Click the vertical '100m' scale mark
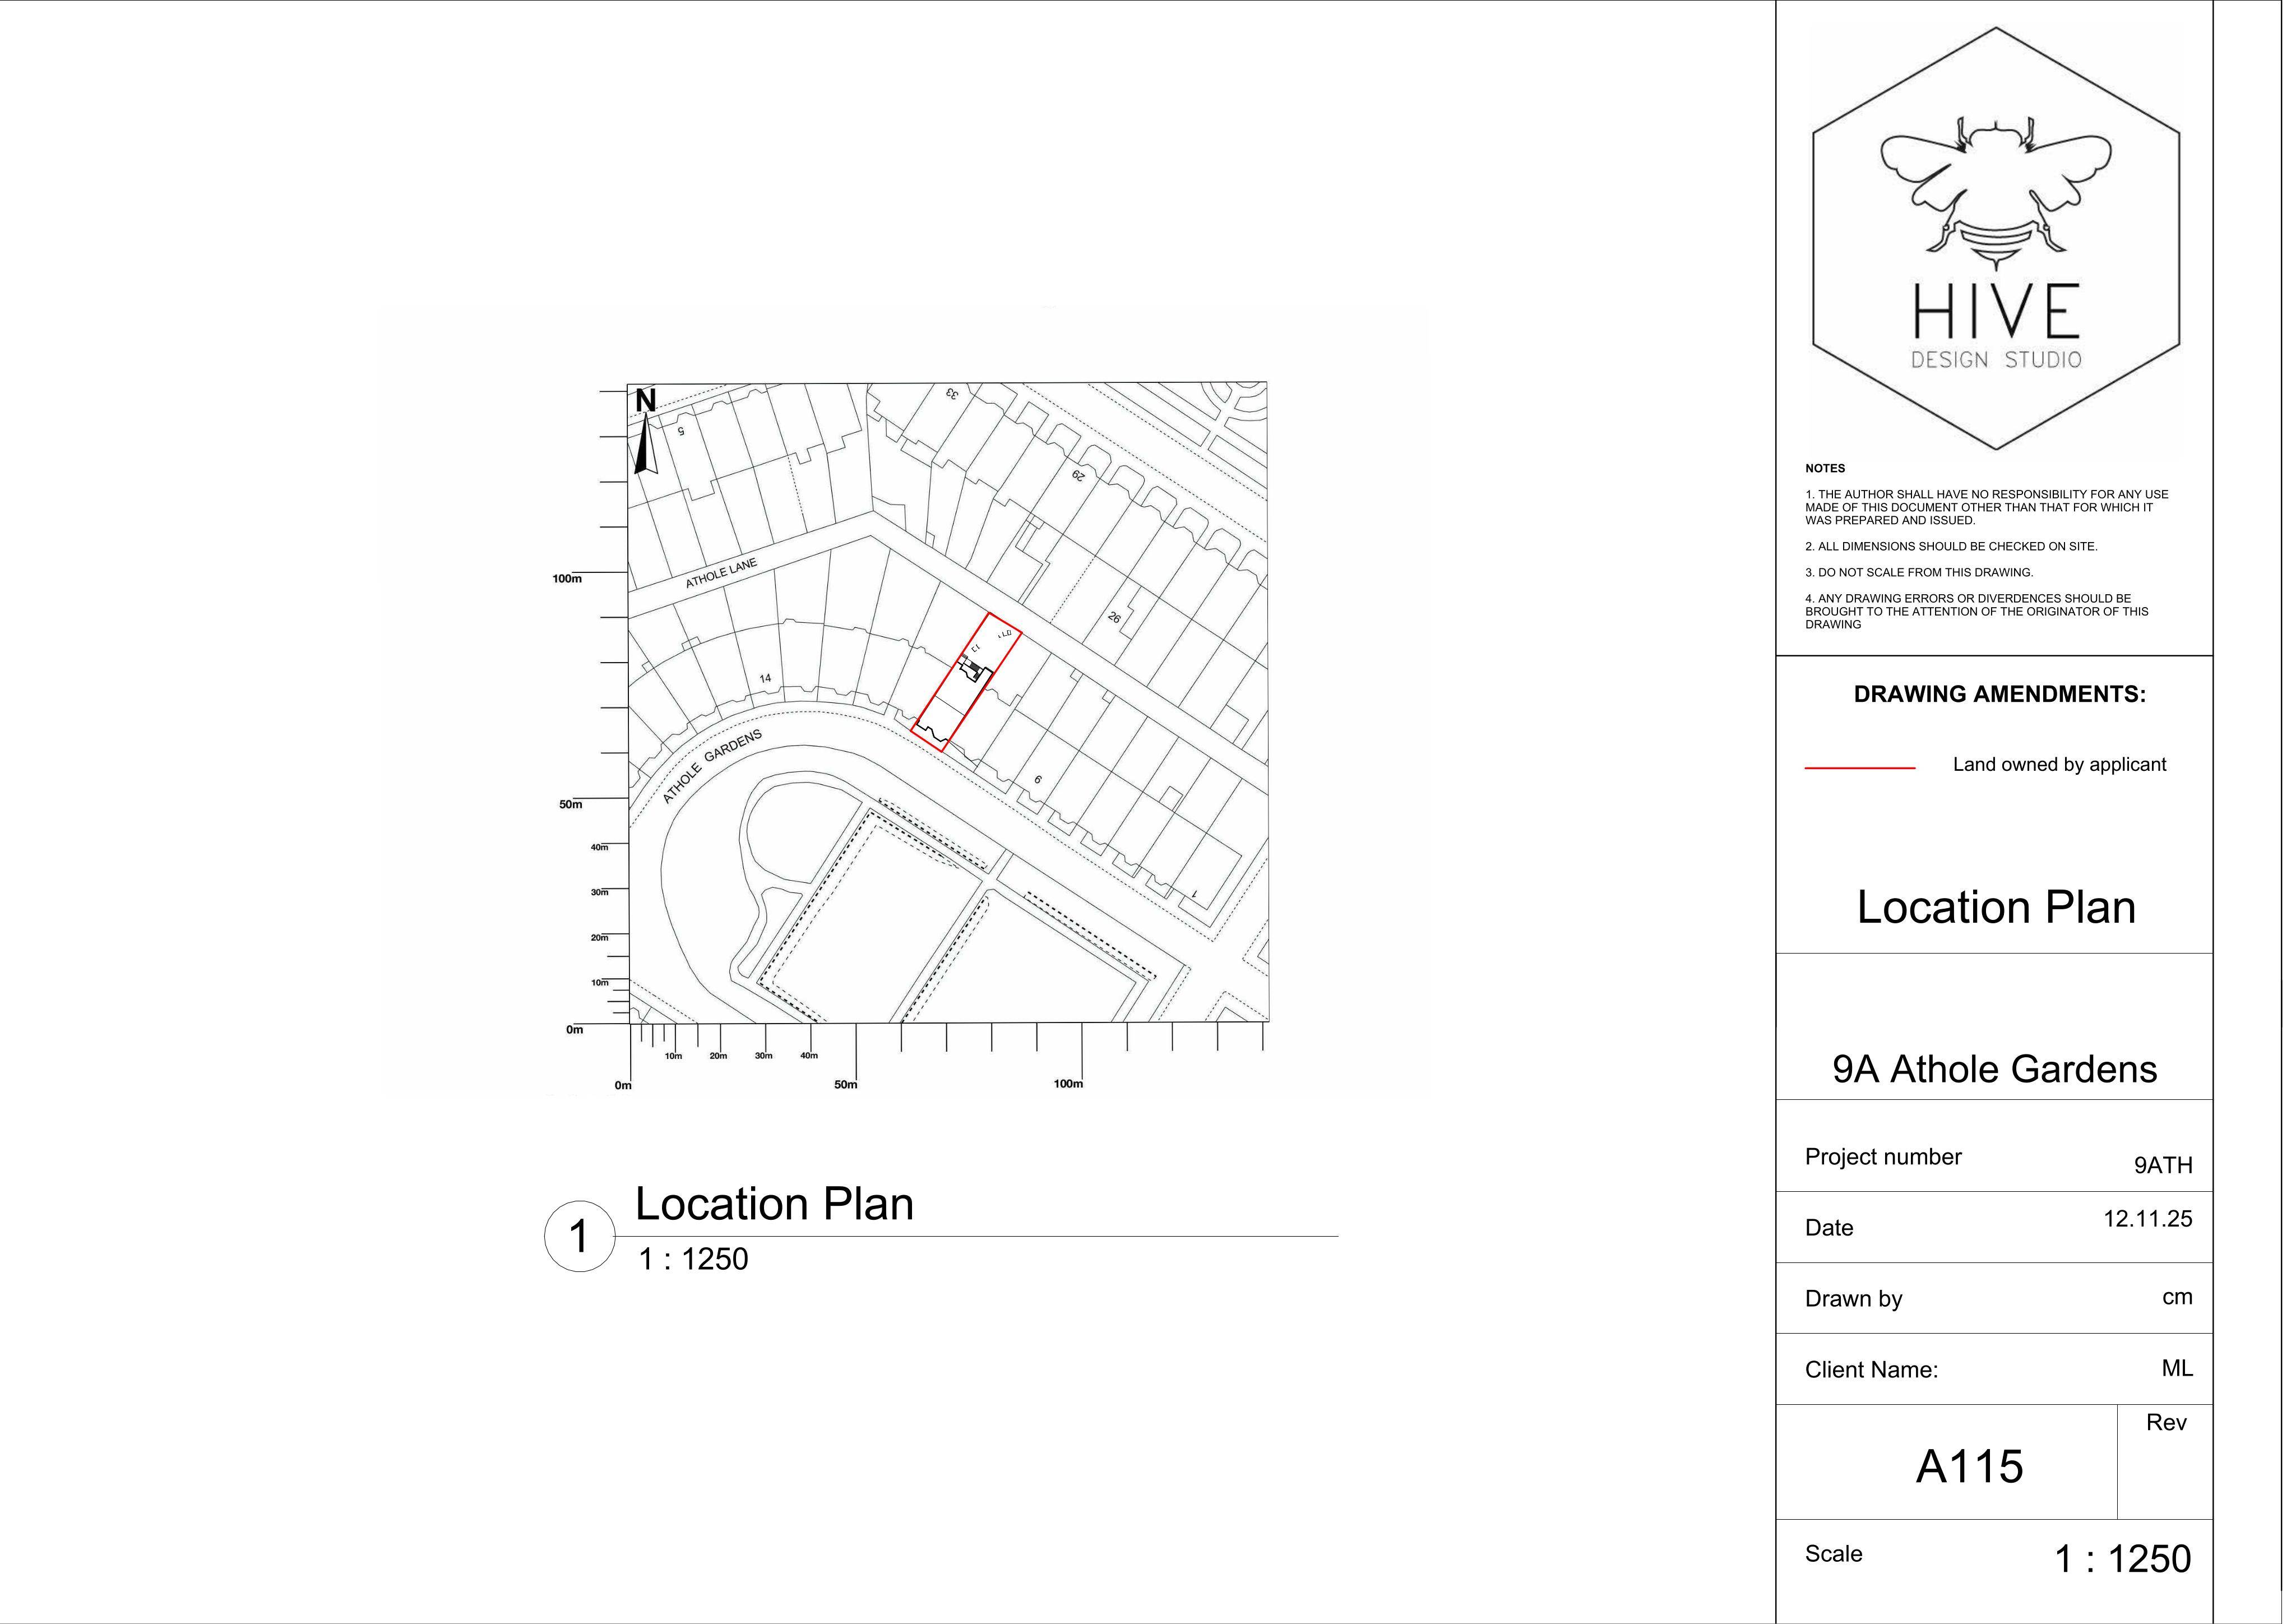The height and width of the screenshot is (1624, 2296). 567,579
